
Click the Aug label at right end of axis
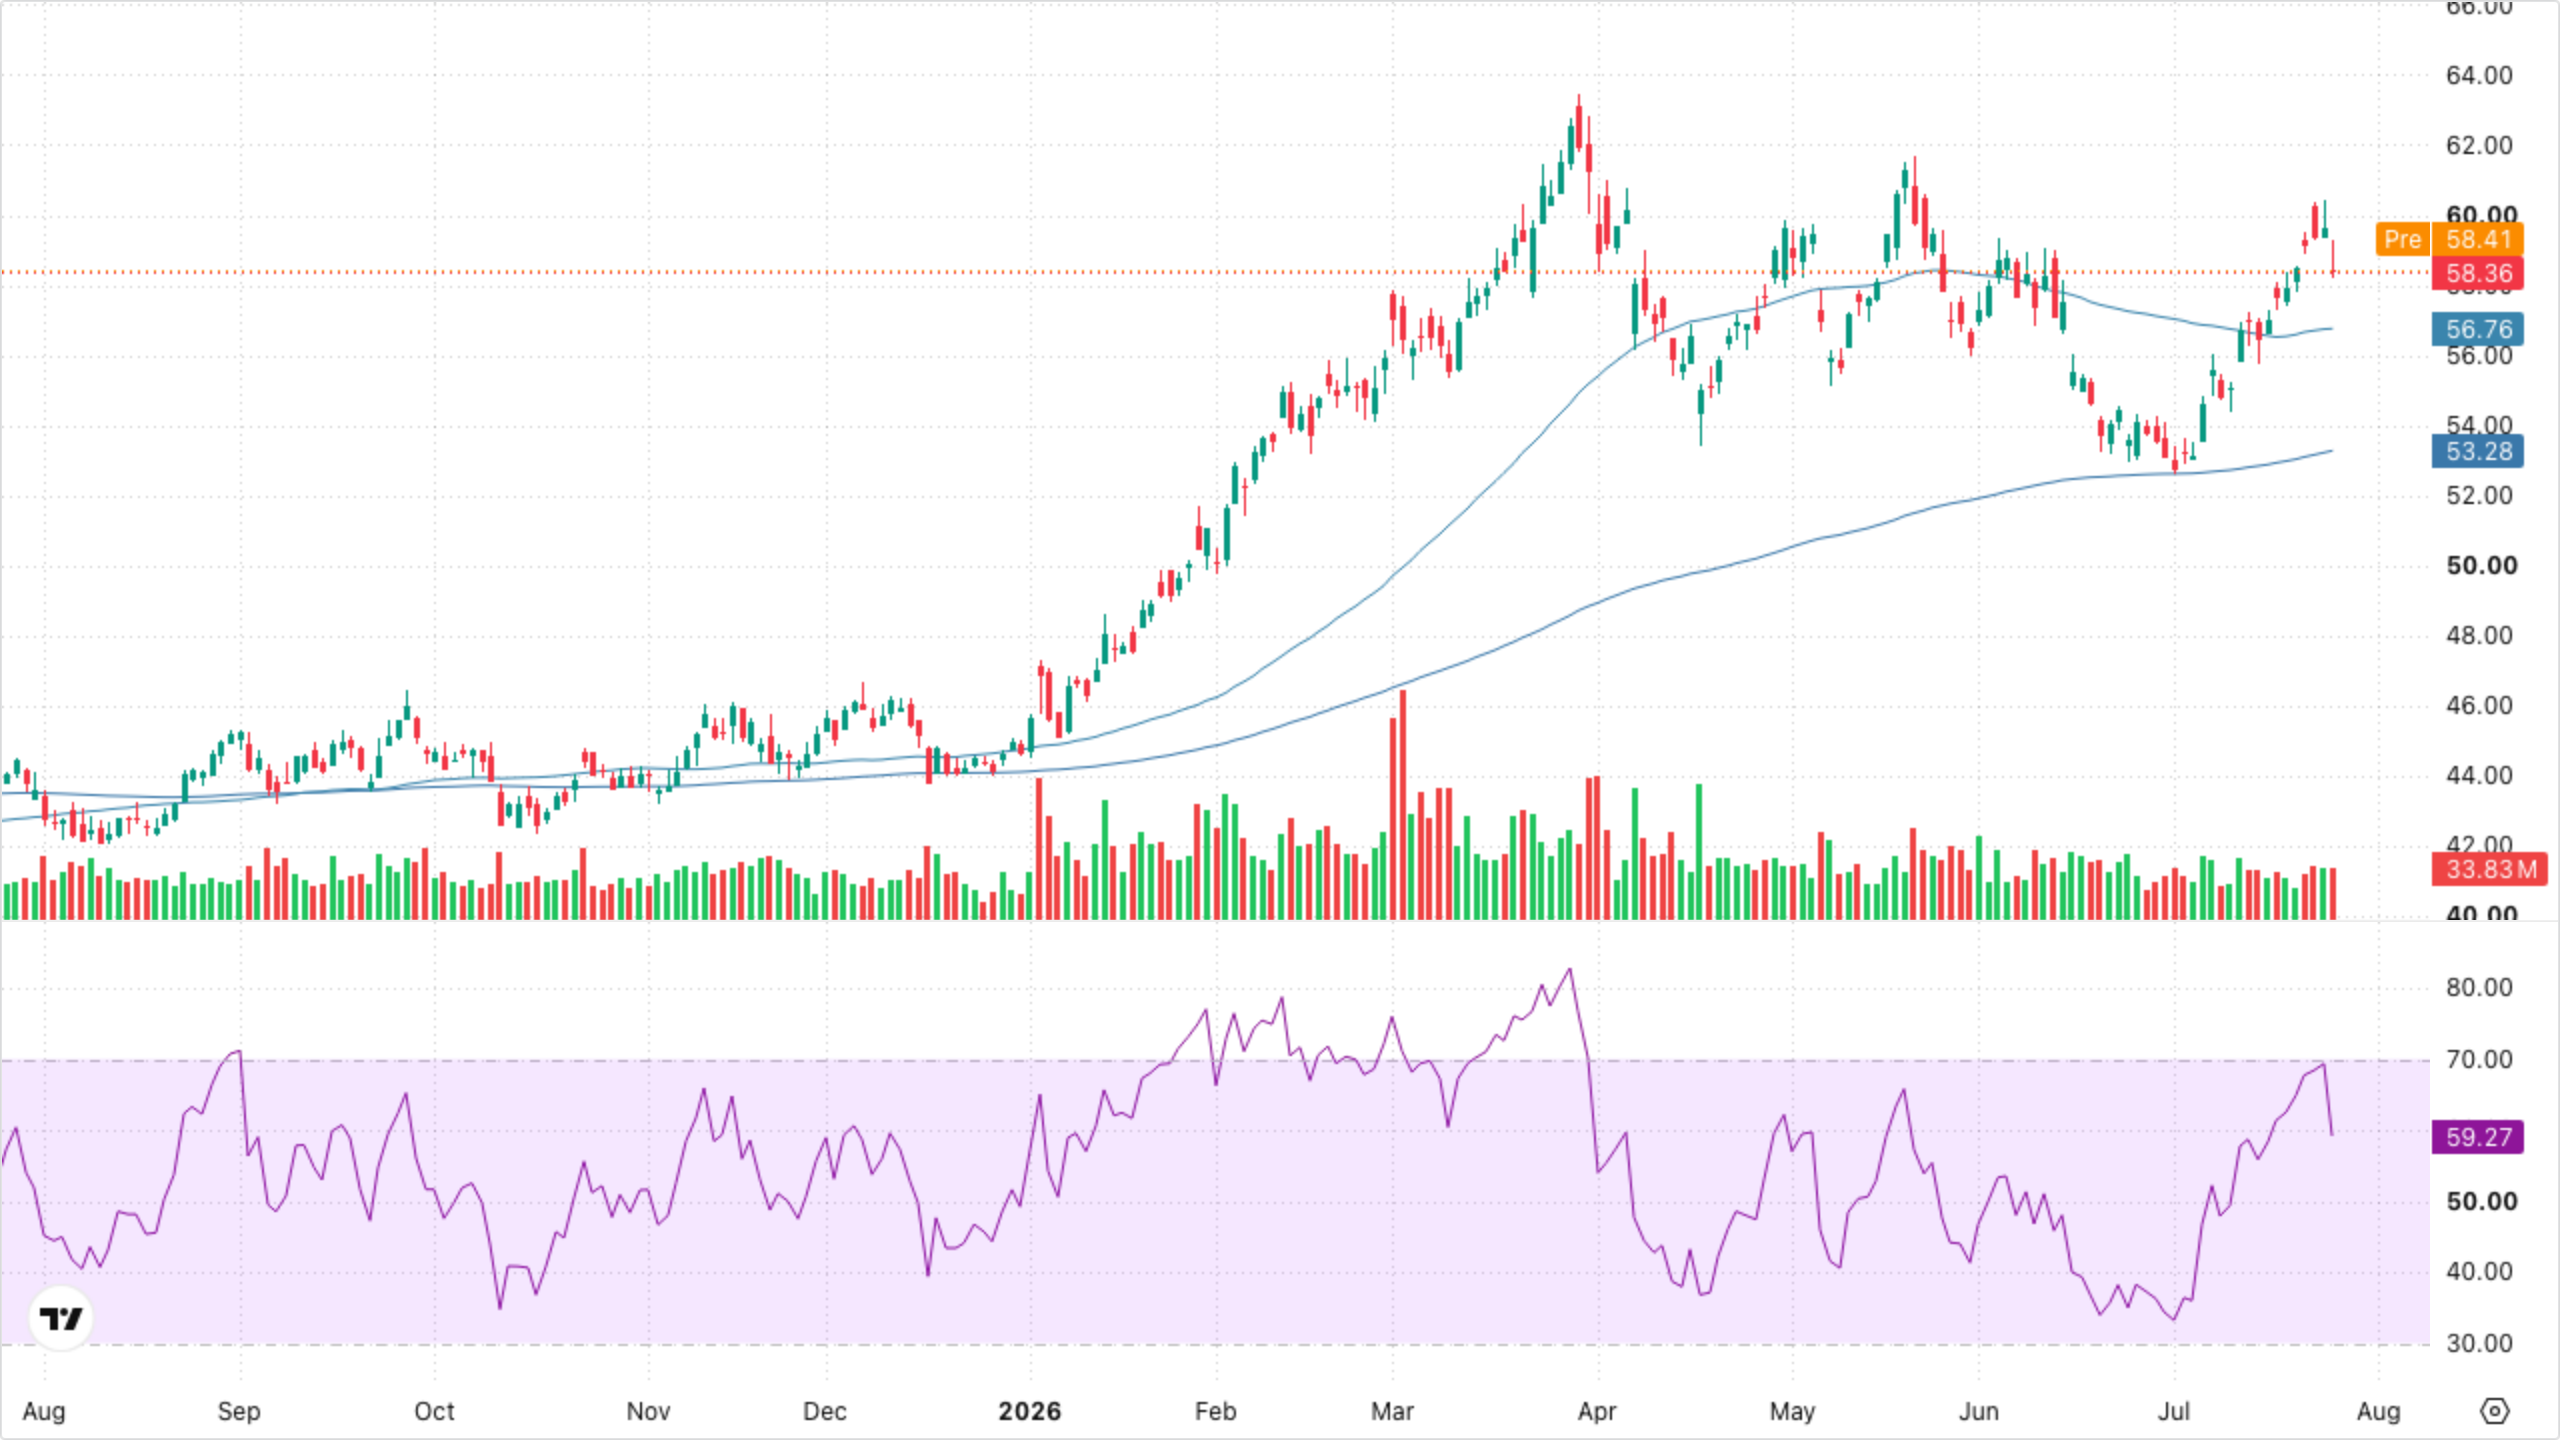click(2378, 1411)
